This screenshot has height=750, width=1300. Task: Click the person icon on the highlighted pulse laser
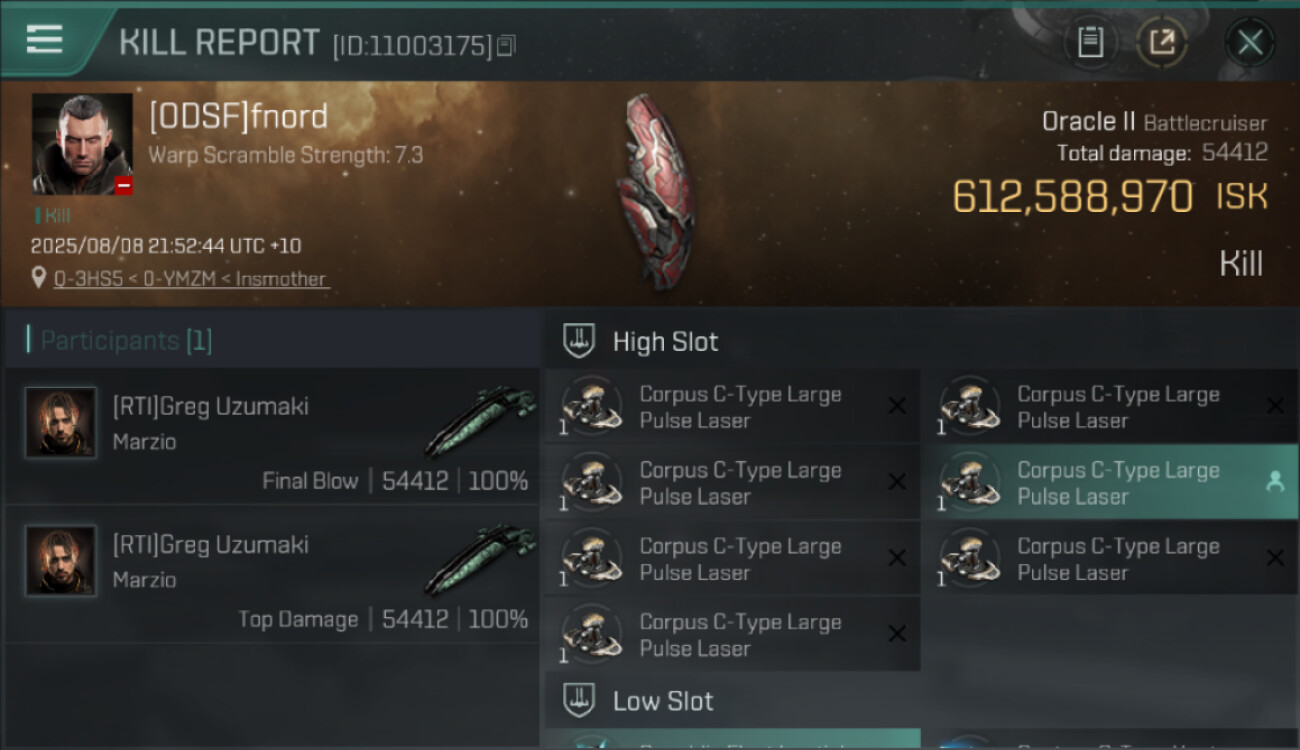(x=1275, y=482)
